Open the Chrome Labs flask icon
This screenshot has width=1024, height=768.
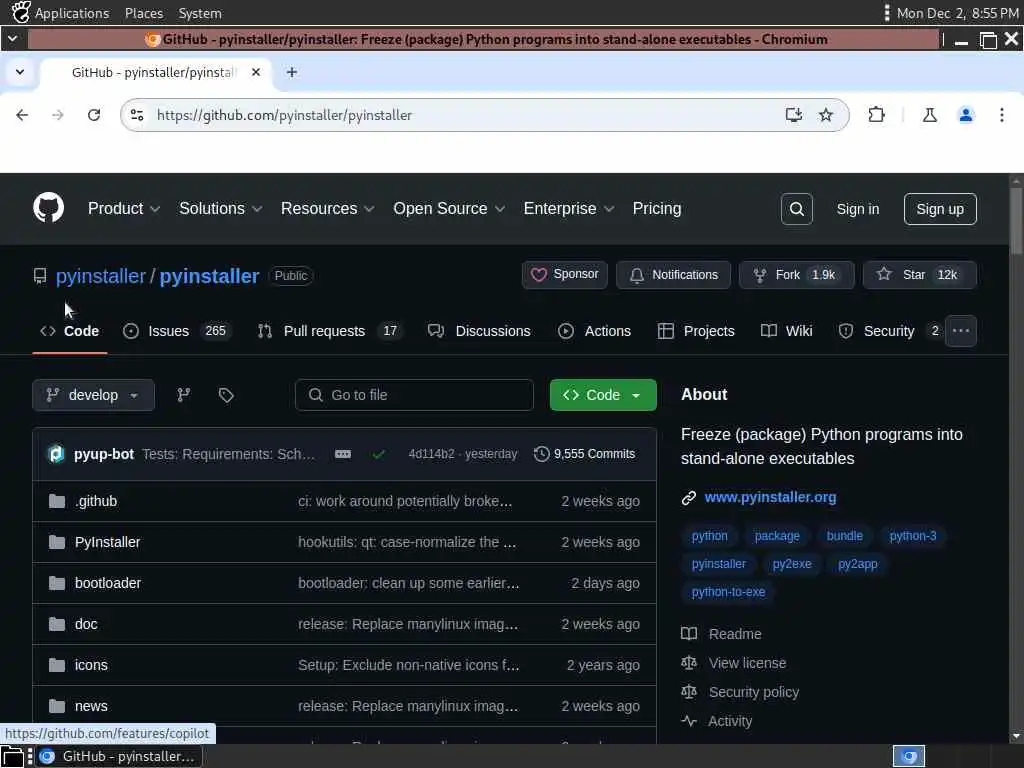coord(929,115)
